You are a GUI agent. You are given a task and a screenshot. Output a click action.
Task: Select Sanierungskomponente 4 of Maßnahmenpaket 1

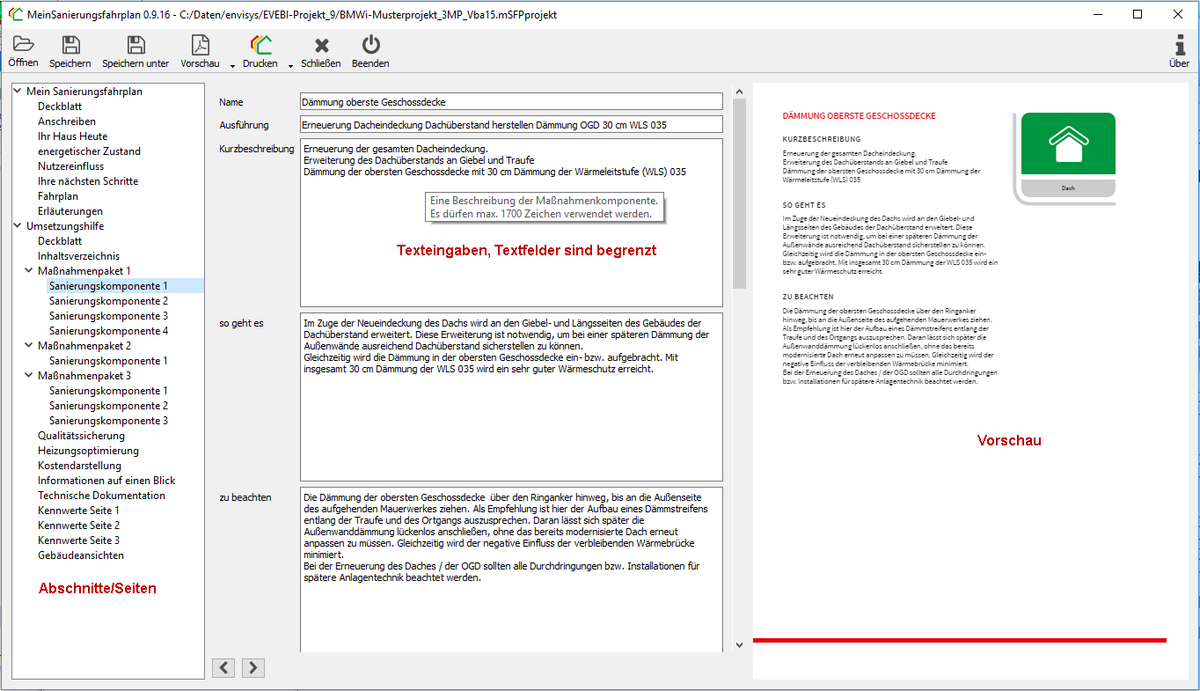109,331
